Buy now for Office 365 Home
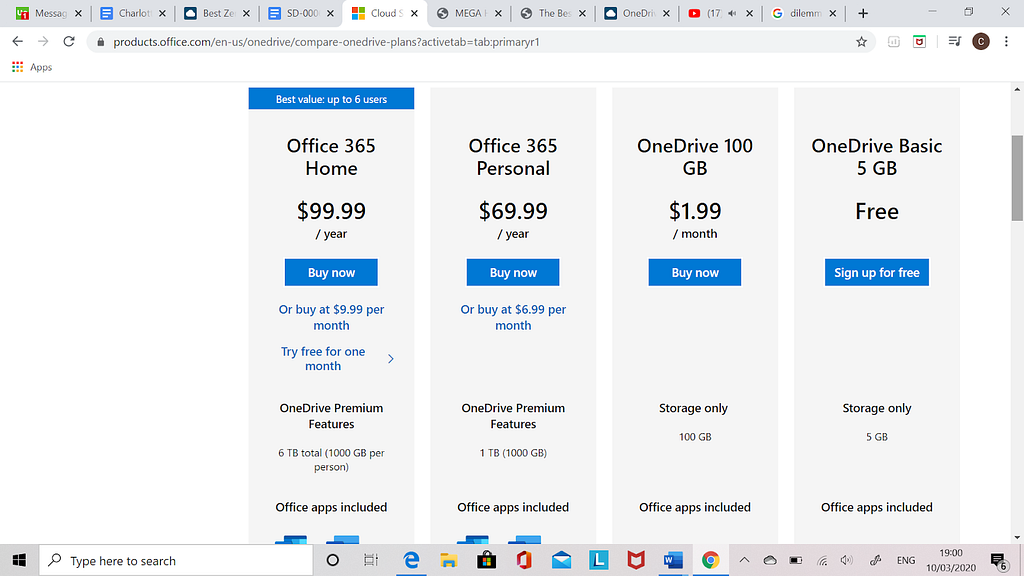1024x576 pixels. 331,272
